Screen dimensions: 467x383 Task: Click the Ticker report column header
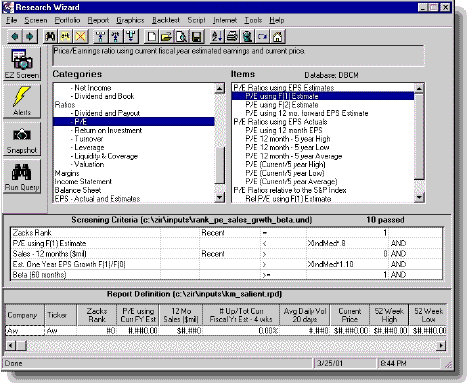(60, 315)
